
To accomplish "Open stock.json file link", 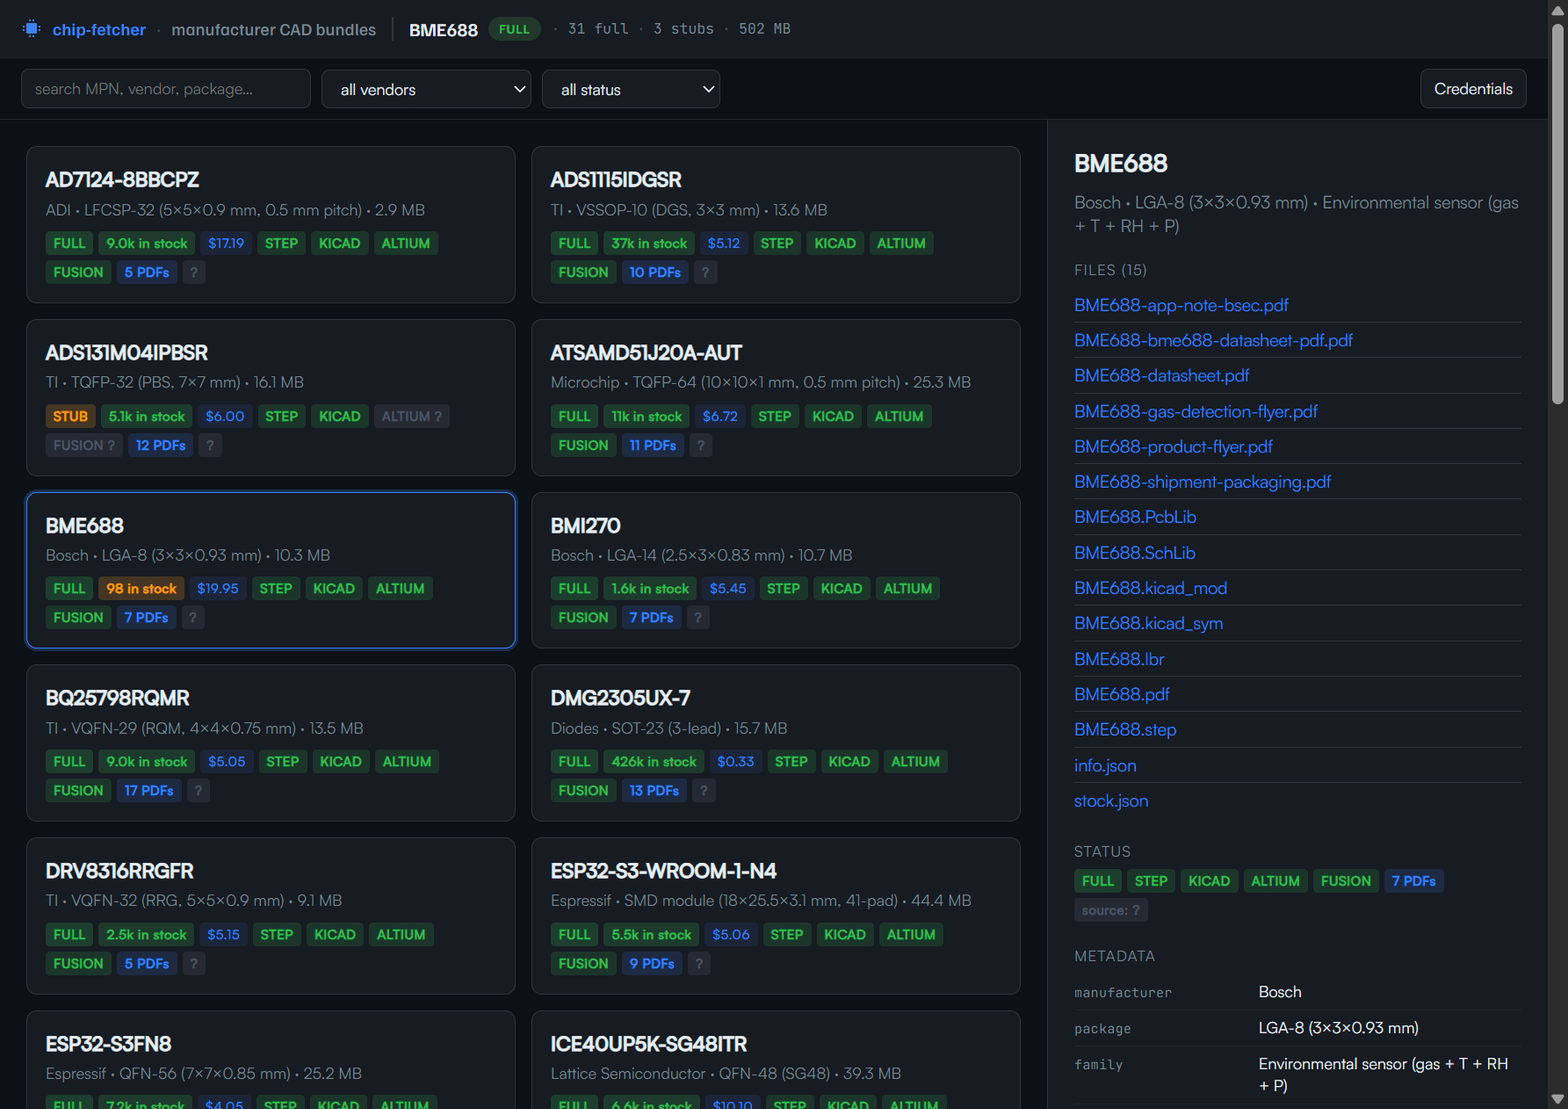I will (1111, 801).
